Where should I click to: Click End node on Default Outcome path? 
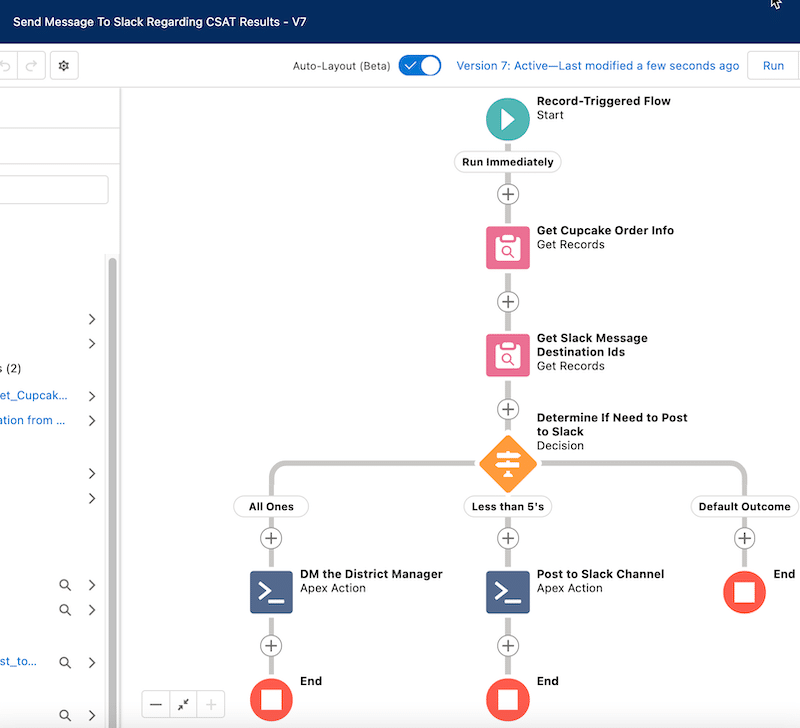tap(744, 592)
